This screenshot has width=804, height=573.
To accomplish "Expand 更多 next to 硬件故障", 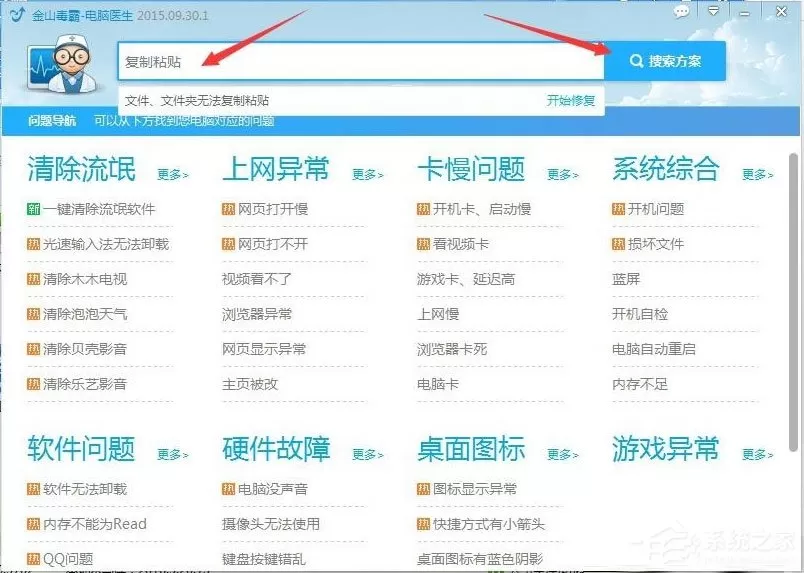I will point(368,455).
